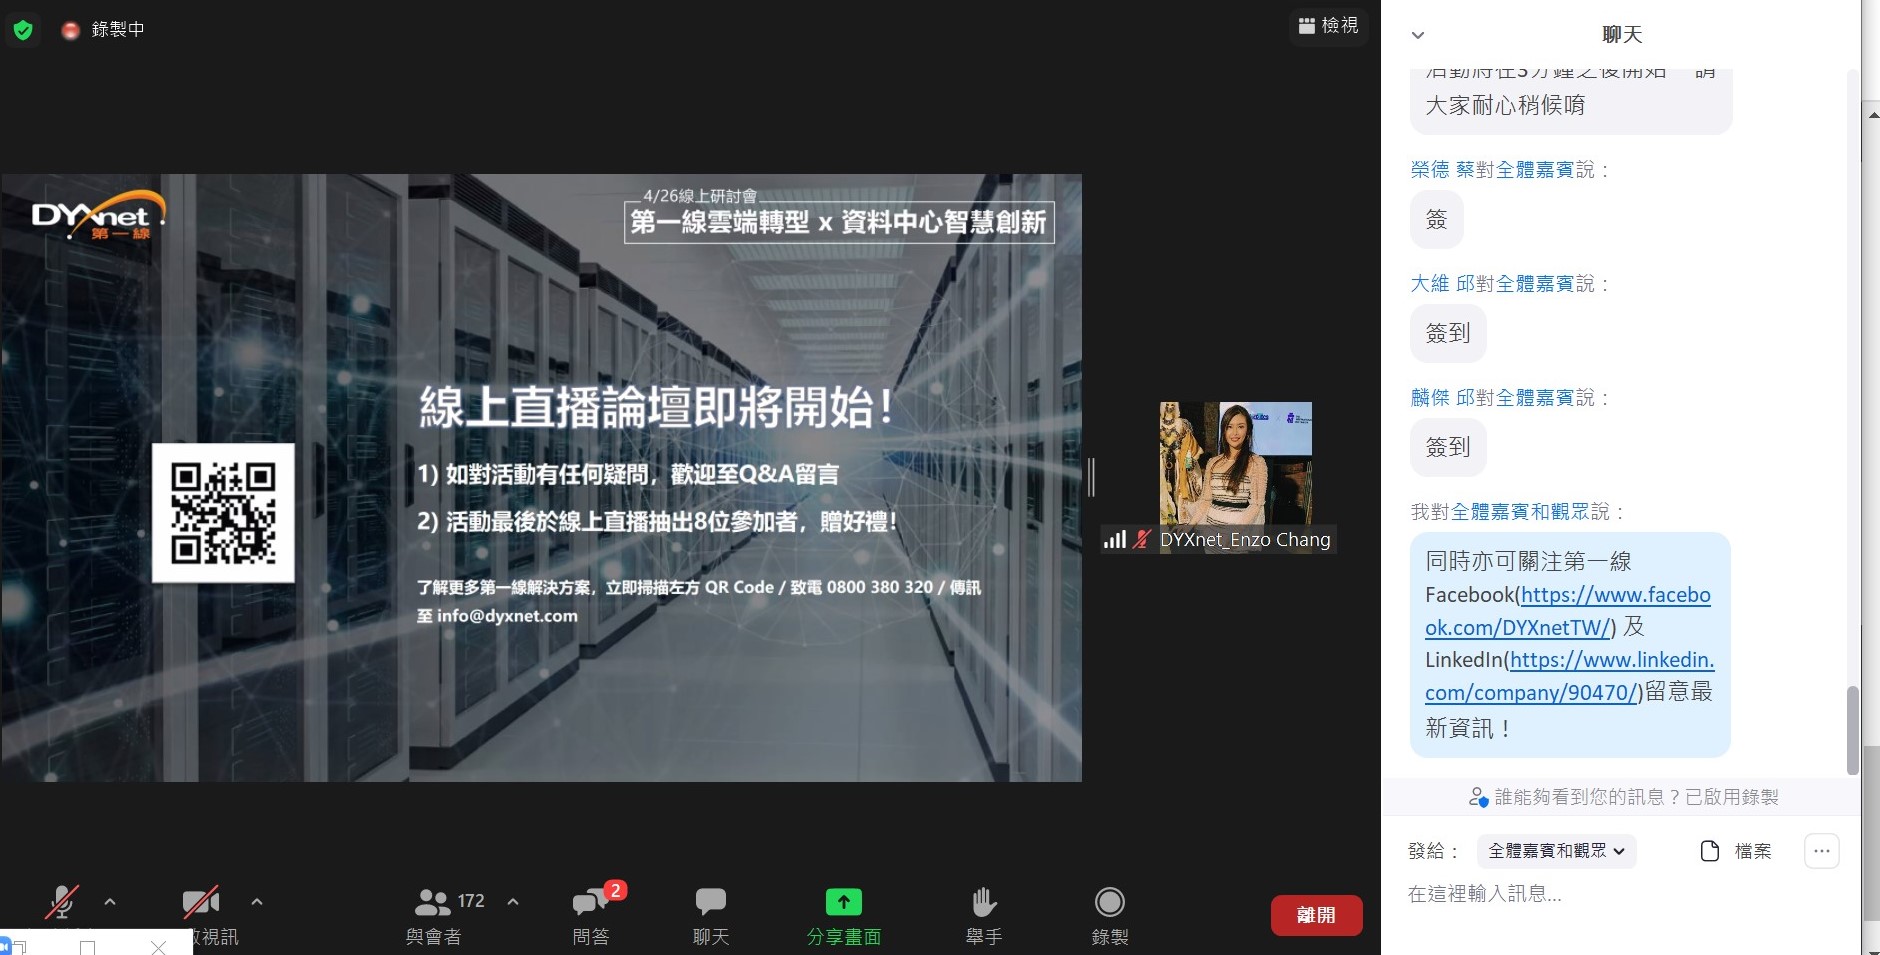Click the green encryption shield icon
This screenshot has height=955, width=1880.
tap(23, 30)
